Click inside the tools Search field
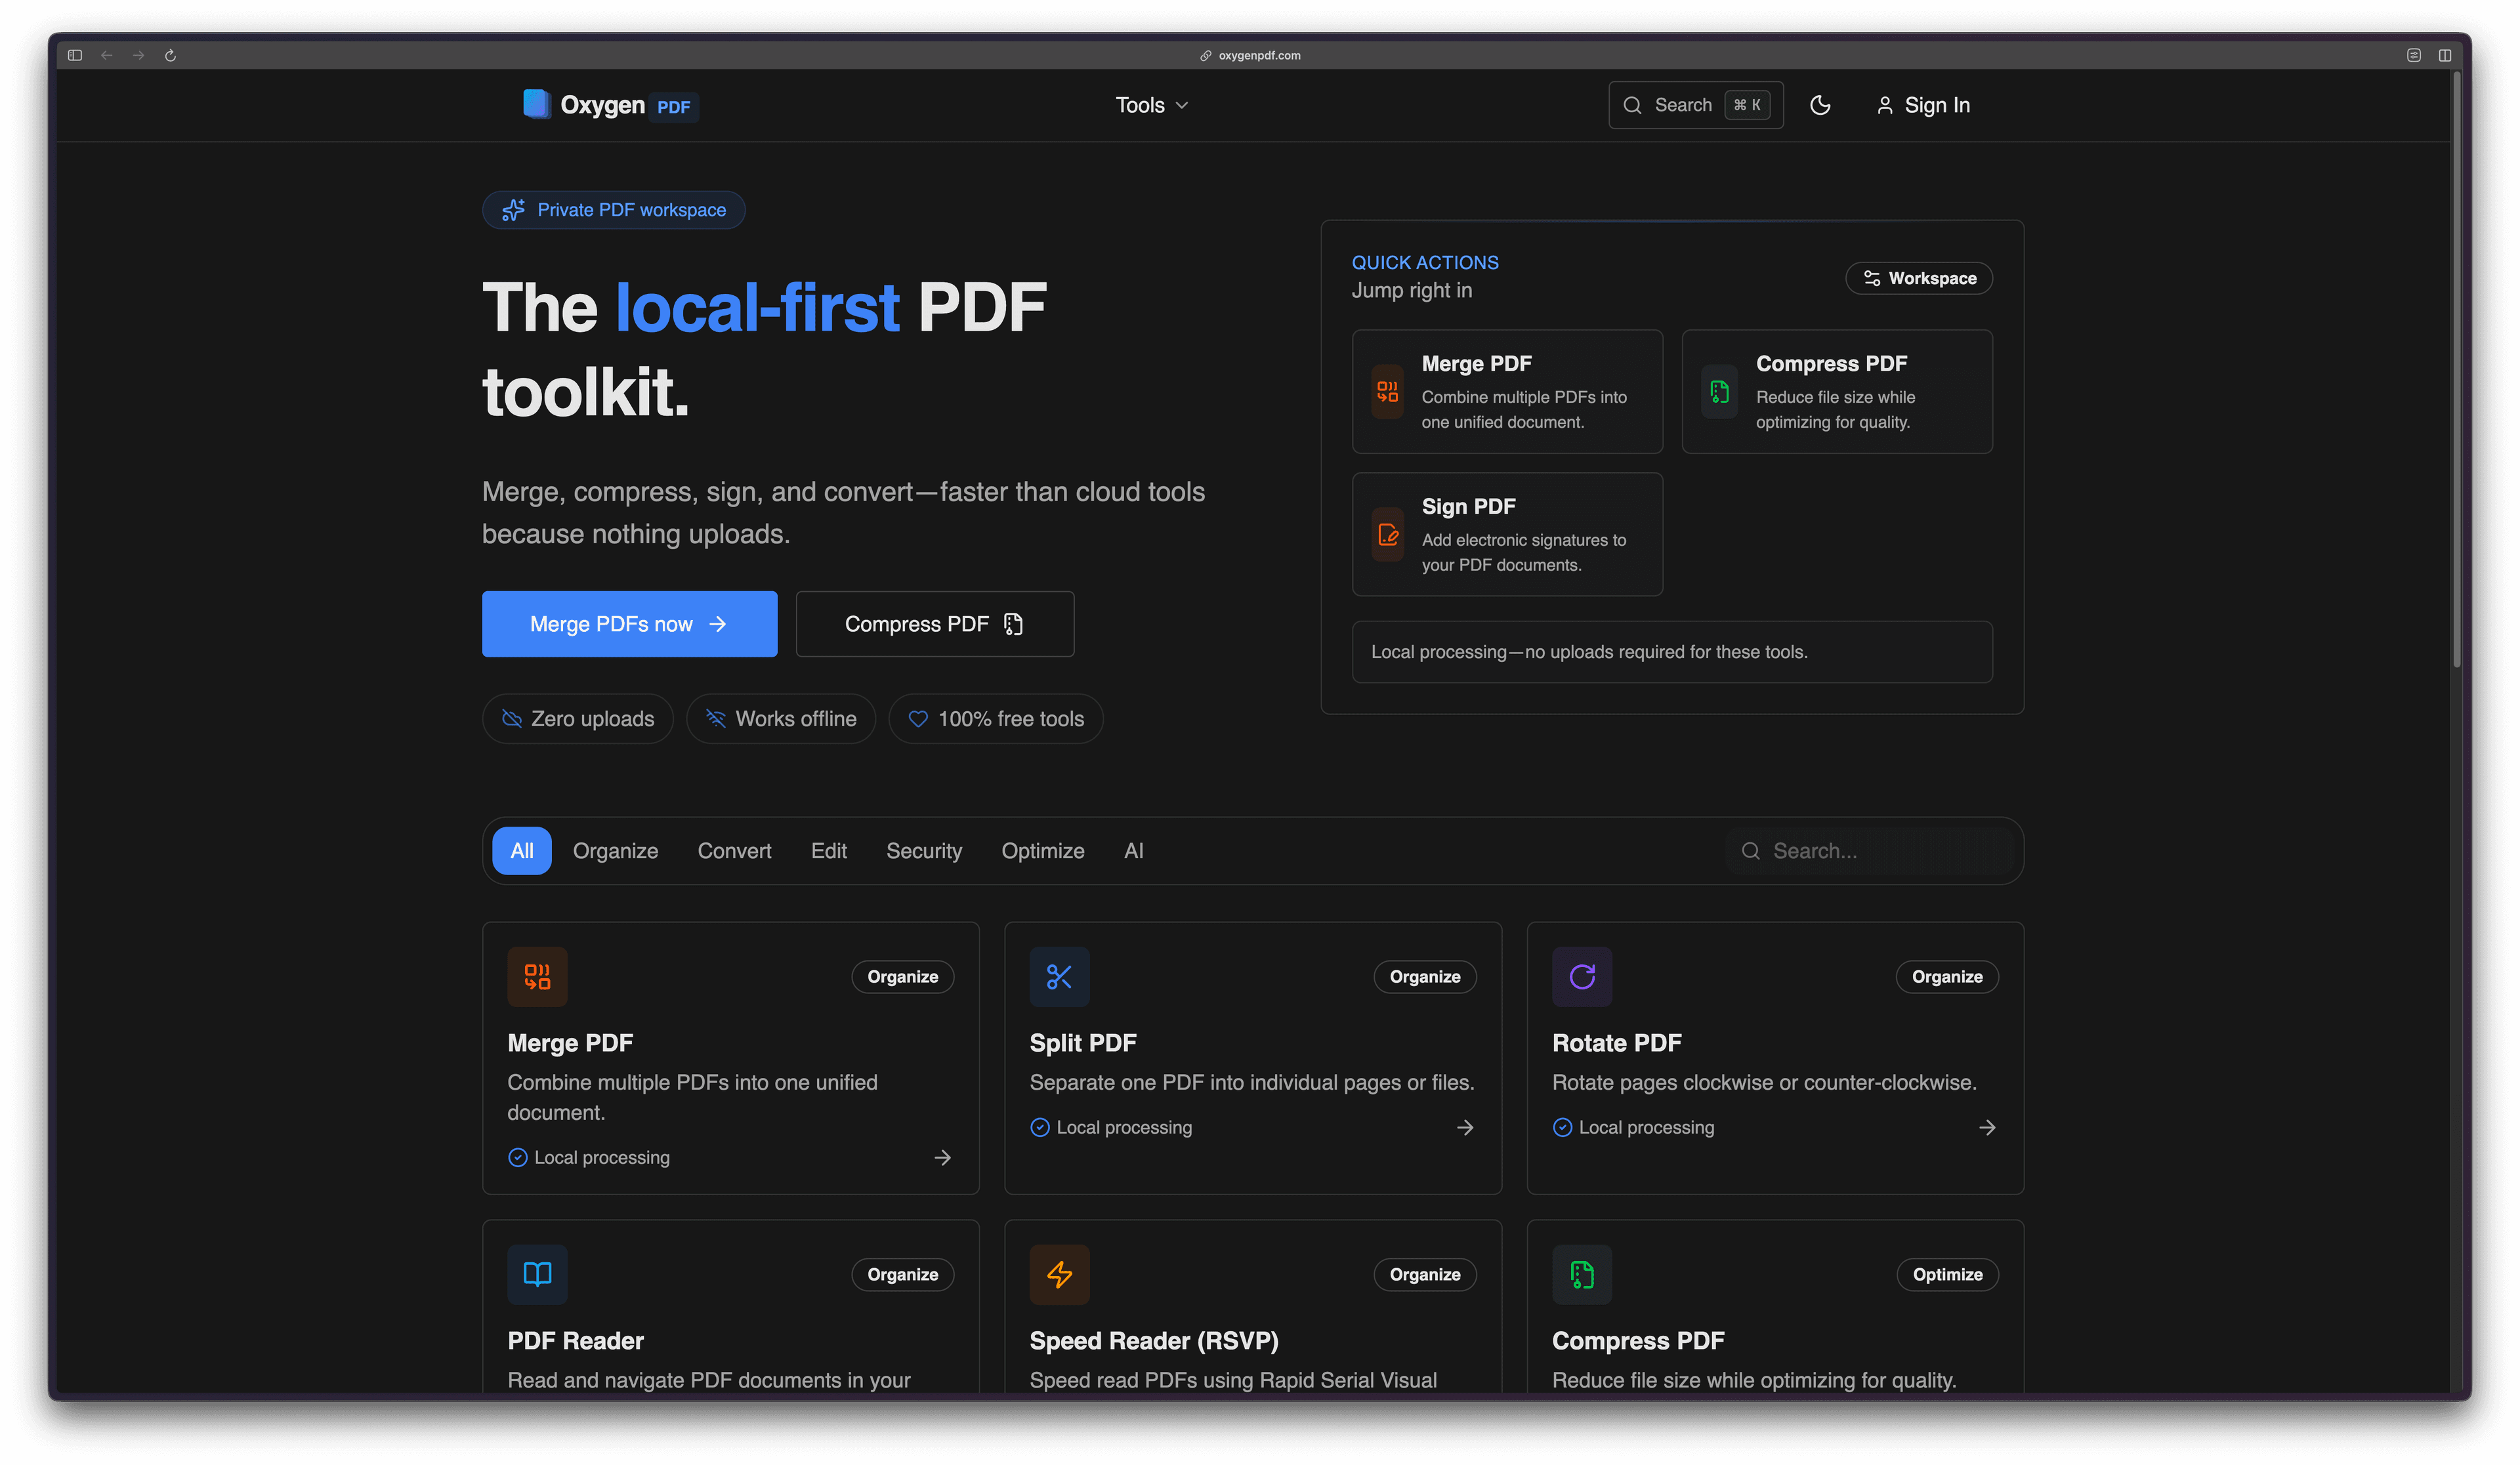This screenshot has height=1465, width=2520. [1870, 851]
